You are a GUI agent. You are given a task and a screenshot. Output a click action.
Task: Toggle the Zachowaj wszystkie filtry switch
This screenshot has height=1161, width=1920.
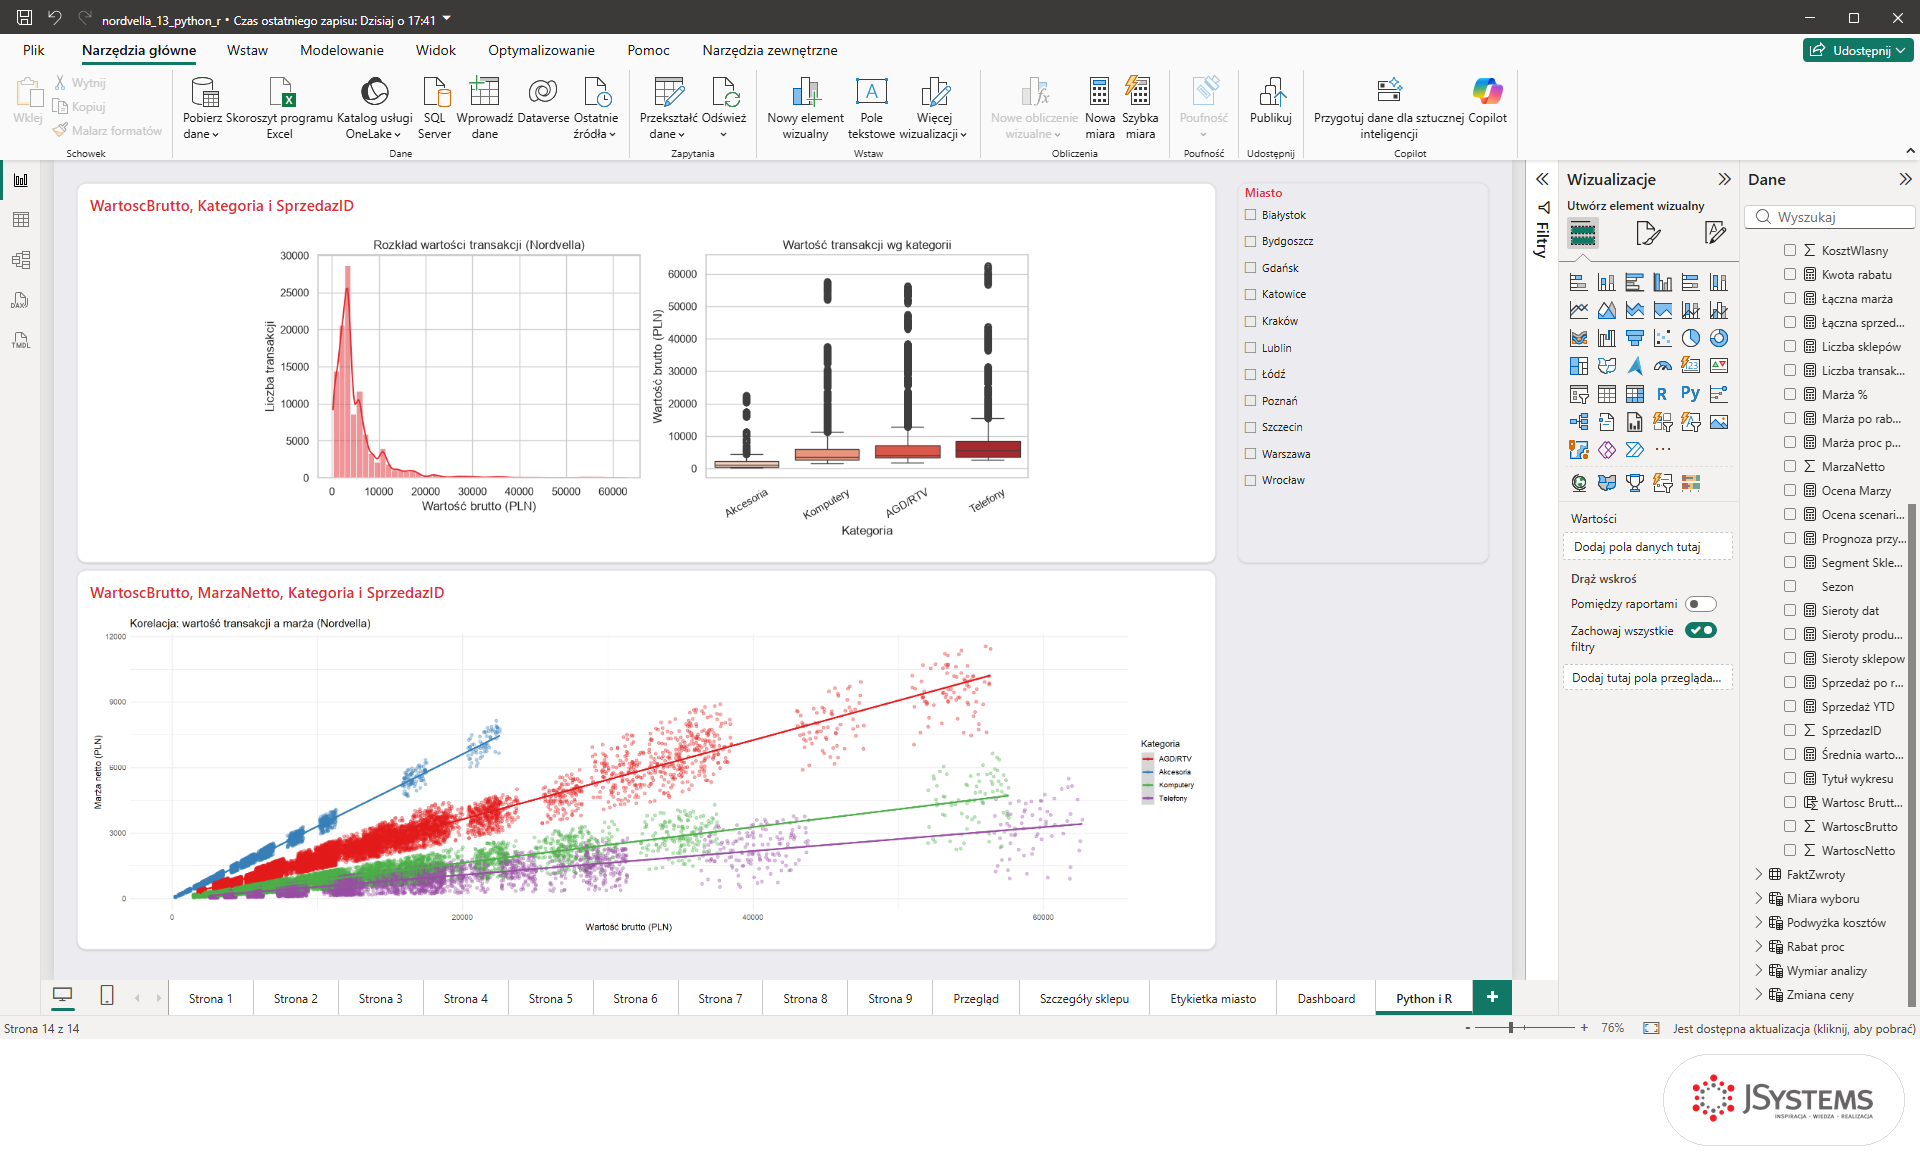tap(1700, 631)
